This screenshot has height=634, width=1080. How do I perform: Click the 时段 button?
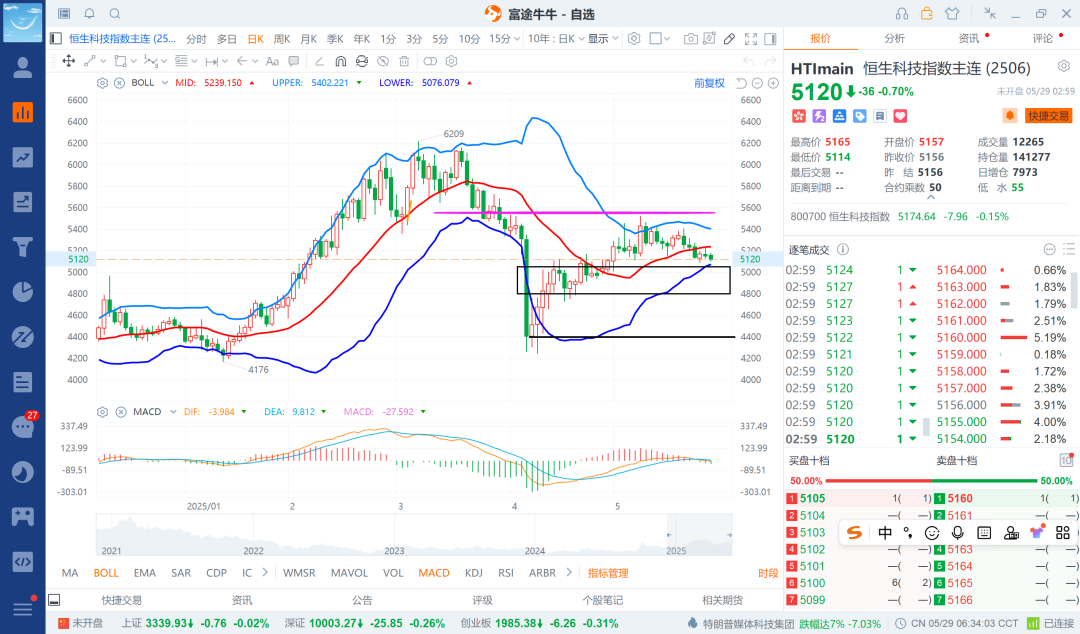pos(768,573)
